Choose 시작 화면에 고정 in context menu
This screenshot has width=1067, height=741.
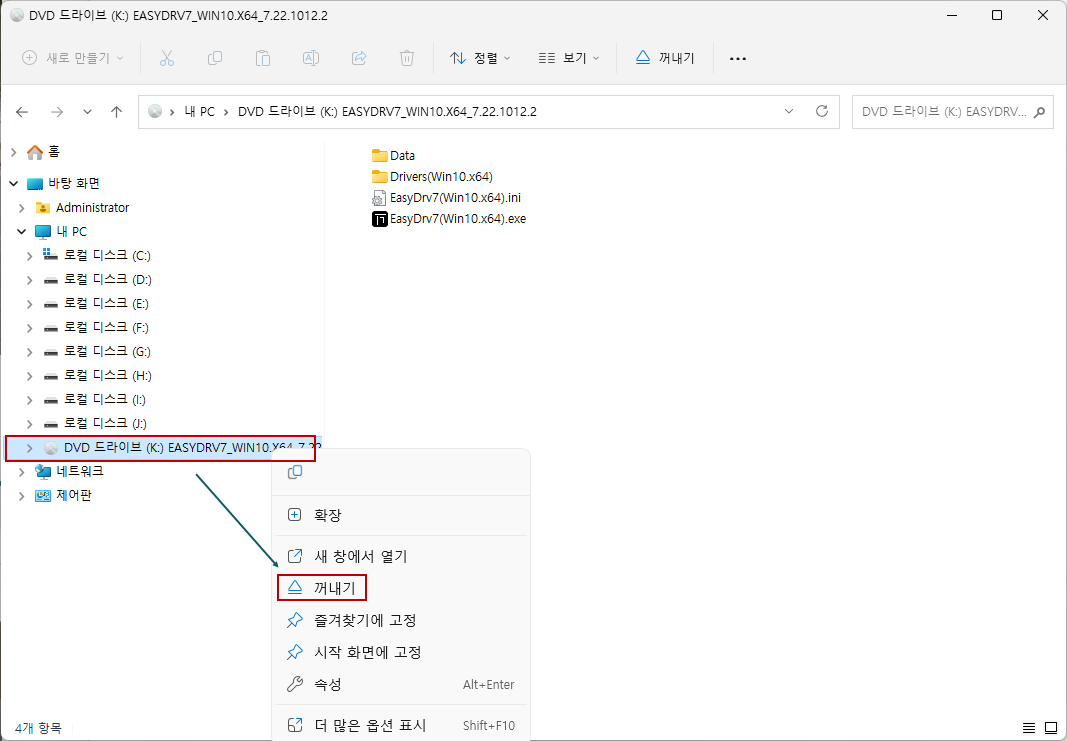pyautogui.click(x=400, y=653)
